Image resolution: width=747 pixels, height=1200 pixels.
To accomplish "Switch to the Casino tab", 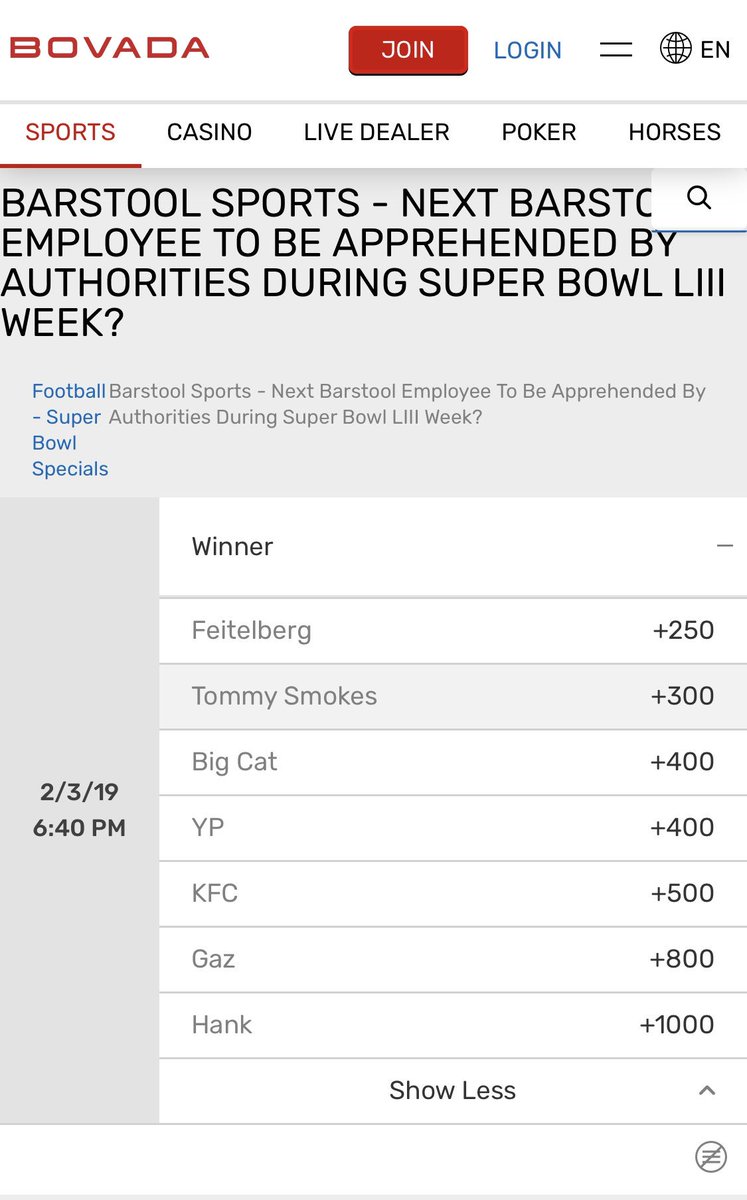I will coord(209,132).
